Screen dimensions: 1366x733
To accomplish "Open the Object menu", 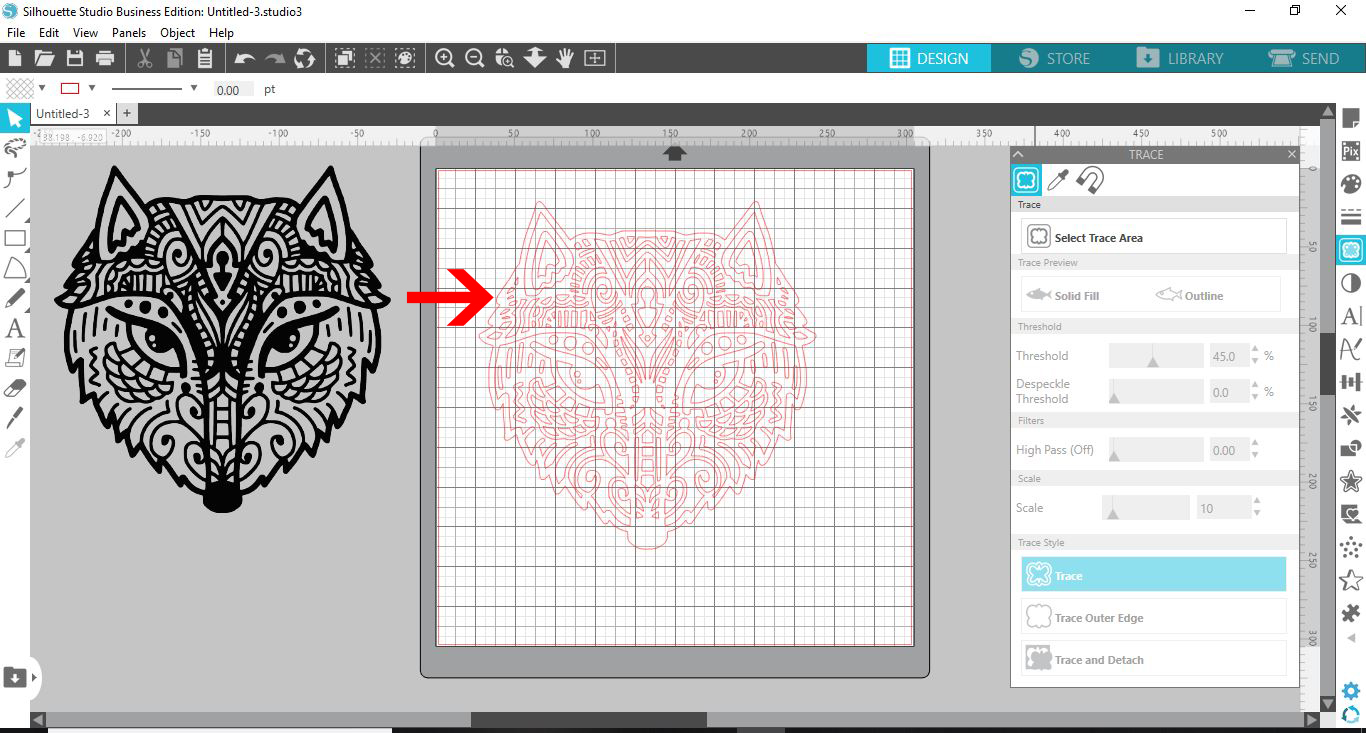I will coord(178,32).
